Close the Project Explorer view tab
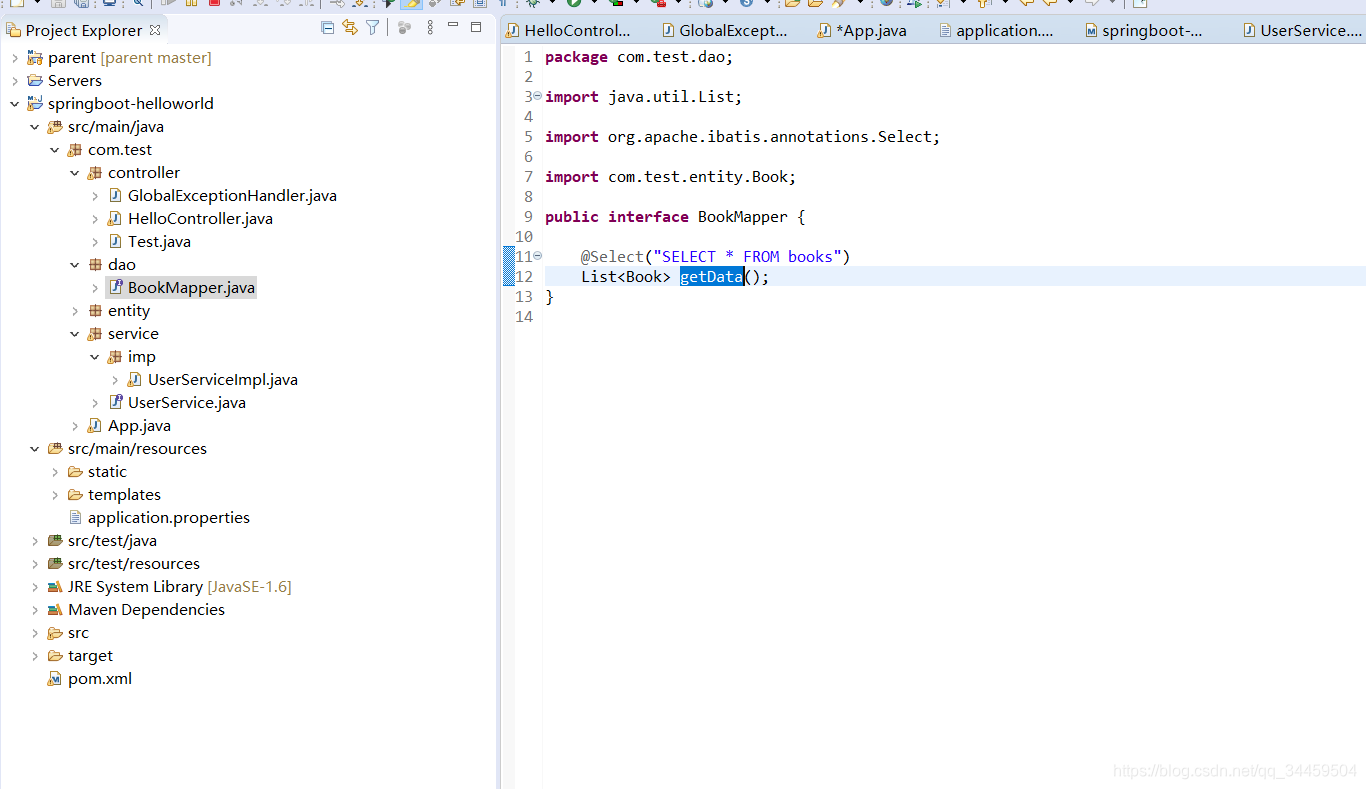Viewport: 1366px width, 789px height. (155, 30)
